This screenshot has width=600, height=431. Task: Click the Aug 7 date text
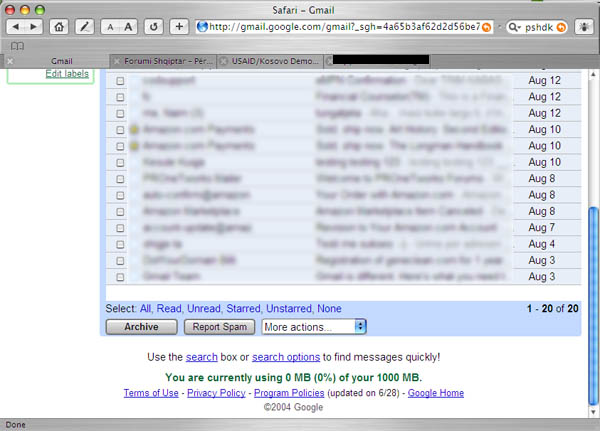click(x=541, y=228)
